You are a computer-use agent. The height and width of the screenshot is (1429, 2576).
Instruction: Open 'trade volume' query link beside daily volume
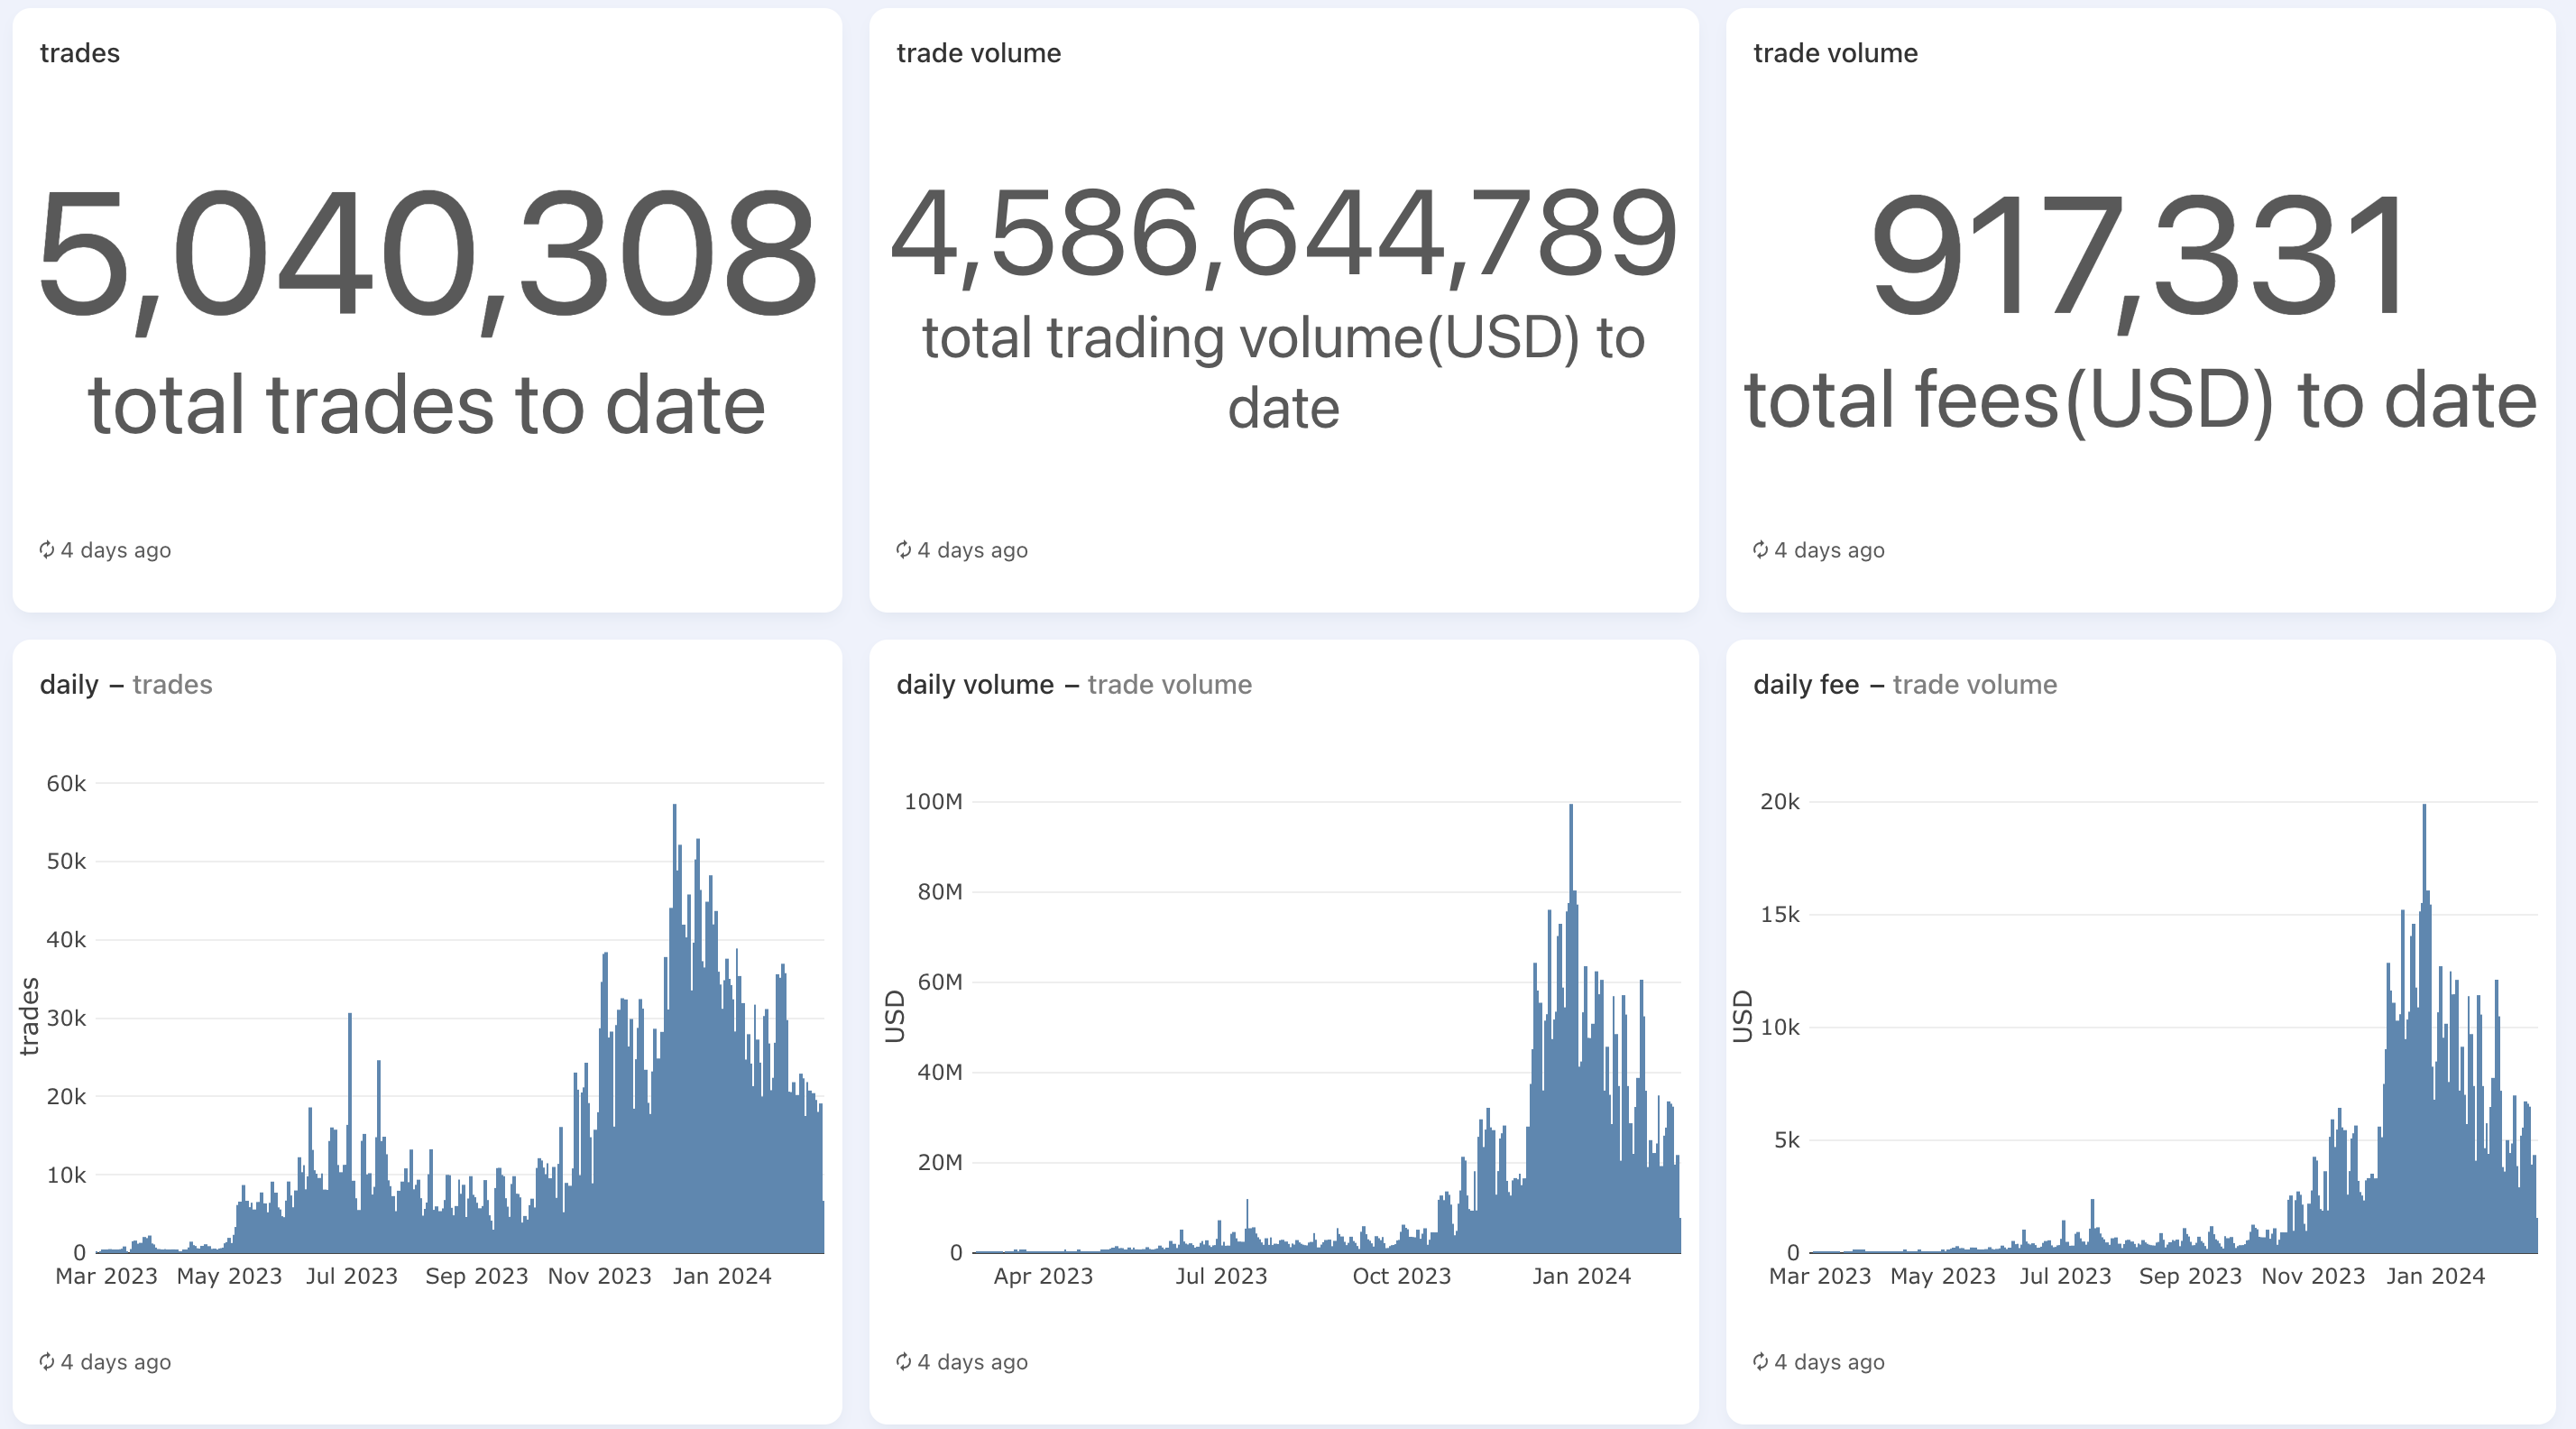[1169, 685]
